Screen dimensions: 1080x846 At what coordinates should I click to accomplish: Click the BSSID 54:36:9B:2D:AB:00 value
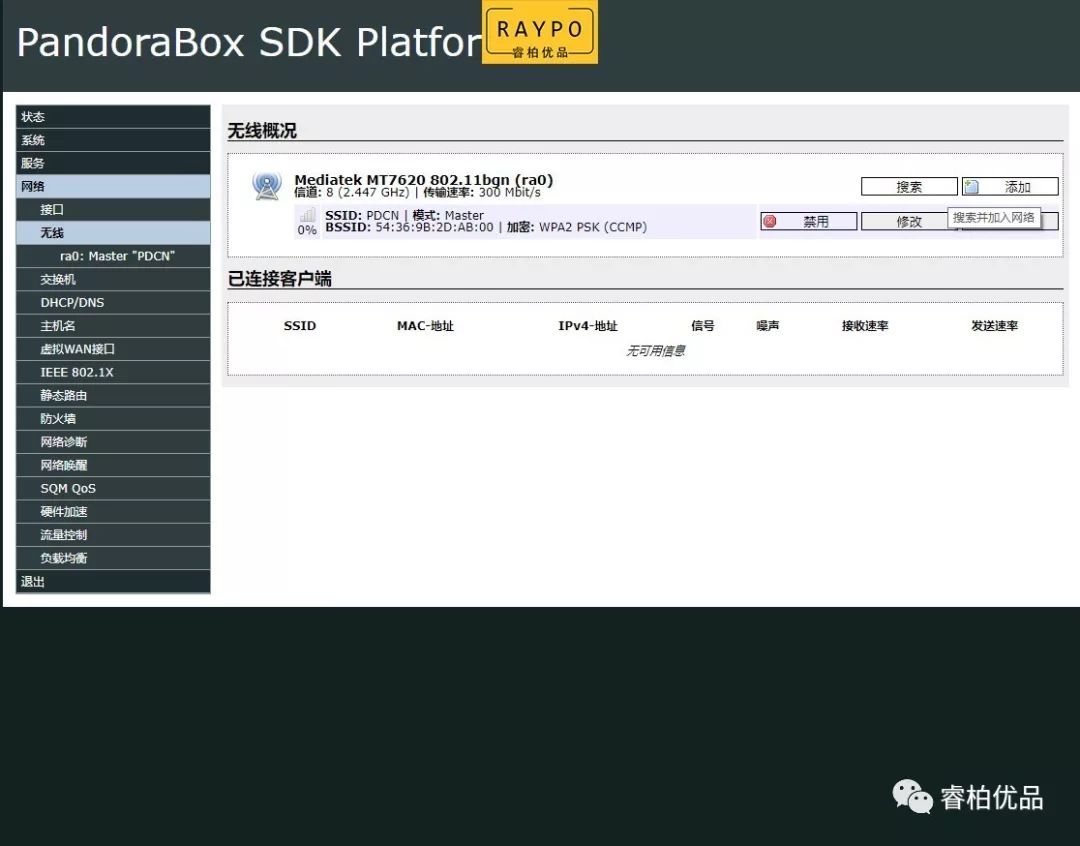pyautogui.click(x=435, y=227)
